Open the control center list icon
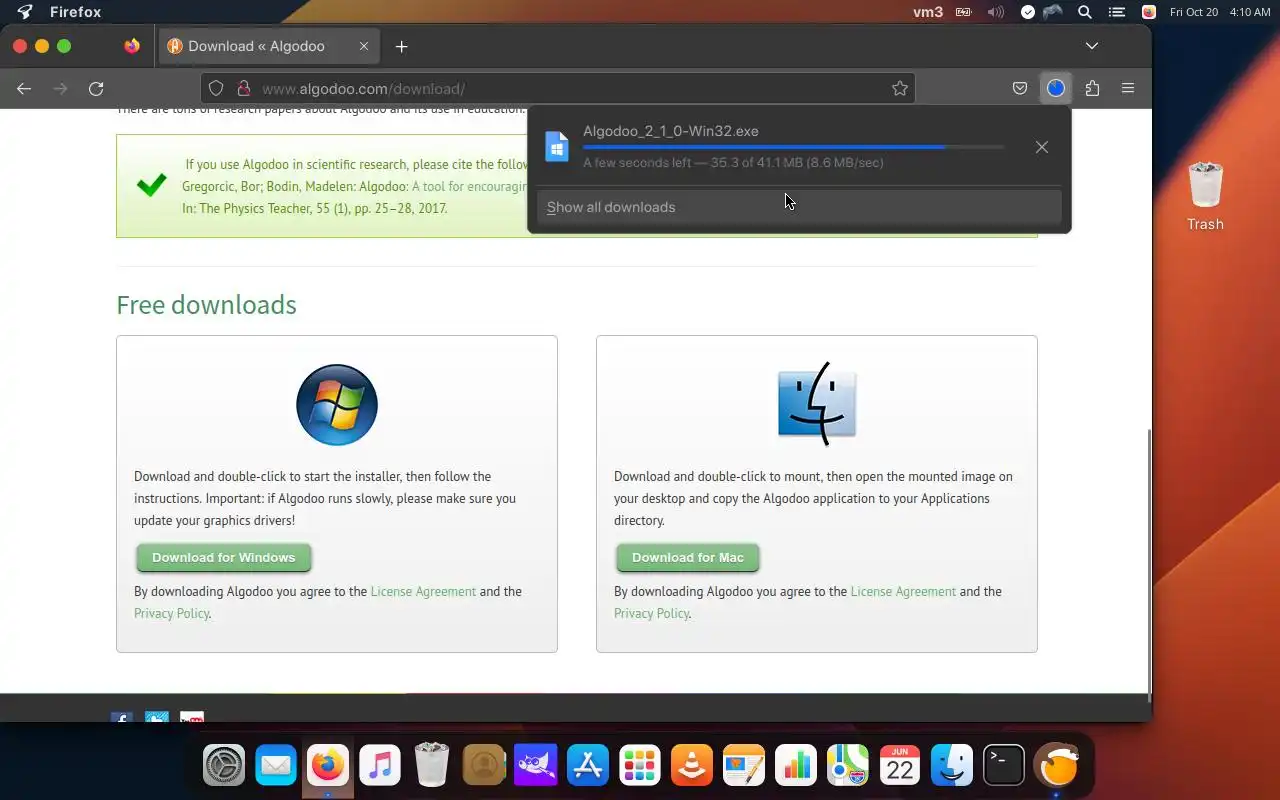Viewport: 1280px width, 800px height. pos(1117,12)
